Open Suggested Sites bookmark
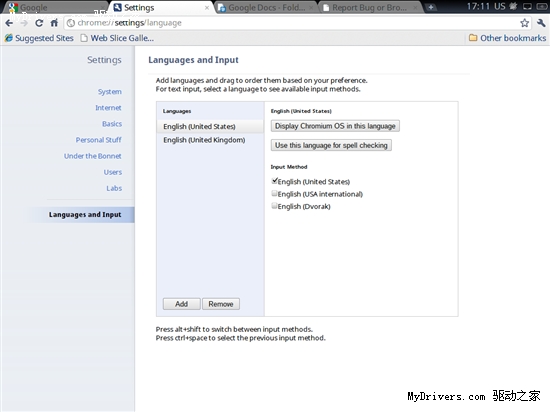Viewport: 550px width, 412px height. tap(39, 38)
